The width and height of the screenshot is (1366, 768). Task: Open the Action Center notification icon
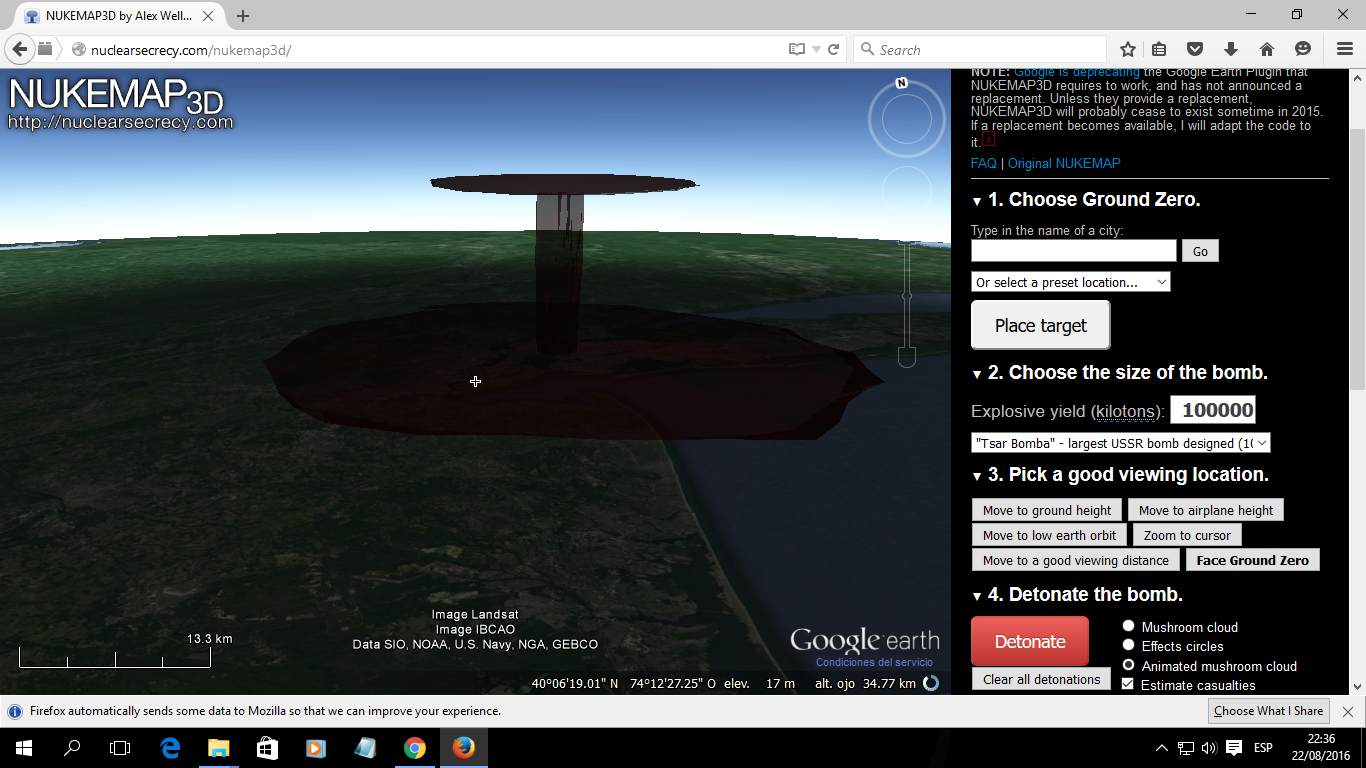click(1234, 747)
